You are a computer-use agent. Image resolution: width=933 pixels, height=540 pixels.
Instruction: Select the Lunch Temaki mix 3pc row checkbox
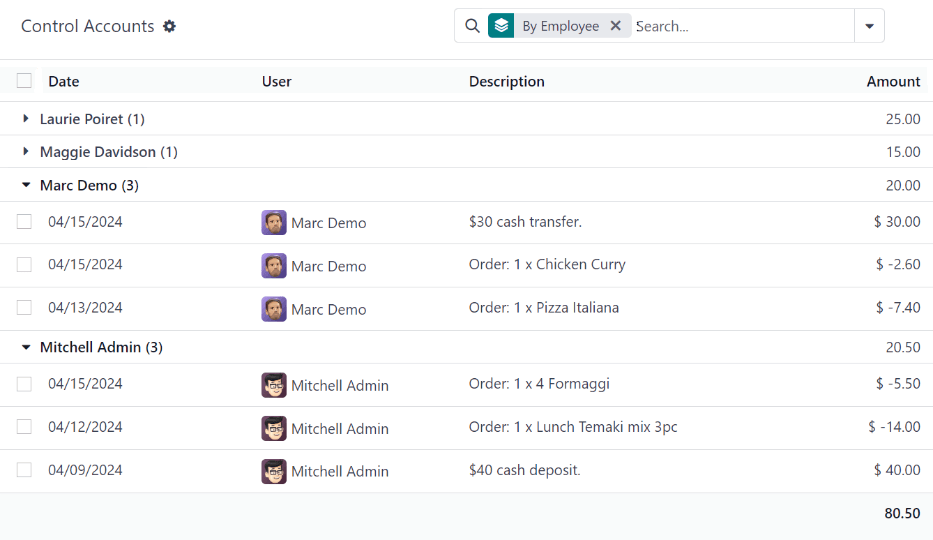click(24, 427)
